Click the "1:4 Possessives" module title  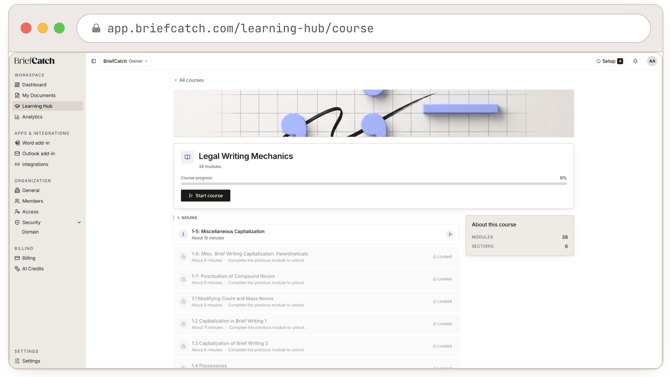click(209, 366)
